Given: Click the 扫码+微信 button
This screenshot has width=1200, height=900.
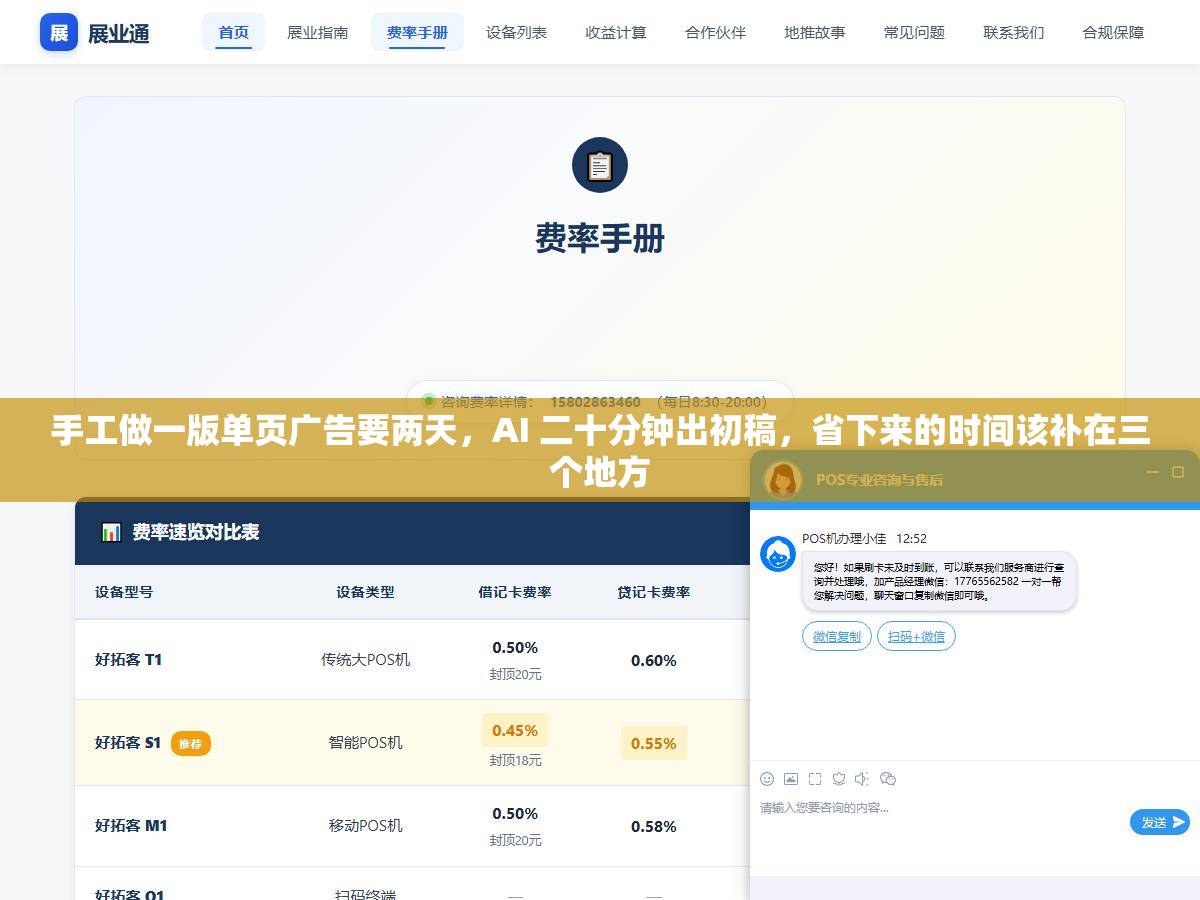Looking at the screenshot, I should (x=916, y=636).
